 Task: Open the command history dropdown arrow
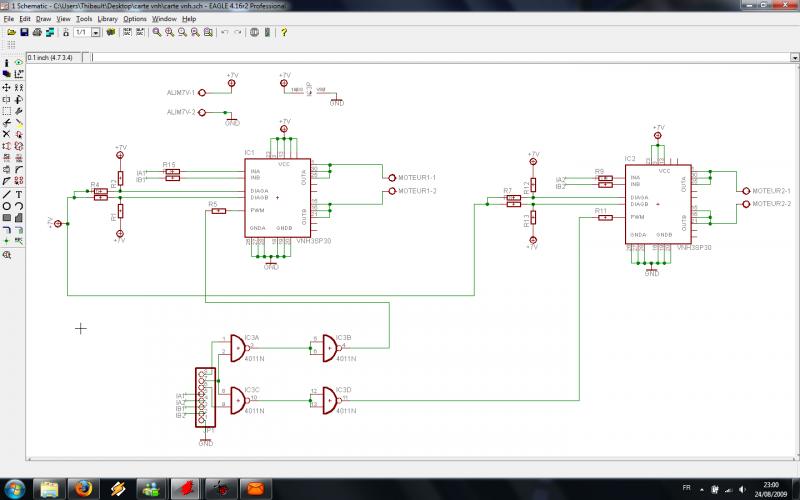coord(795,58)
